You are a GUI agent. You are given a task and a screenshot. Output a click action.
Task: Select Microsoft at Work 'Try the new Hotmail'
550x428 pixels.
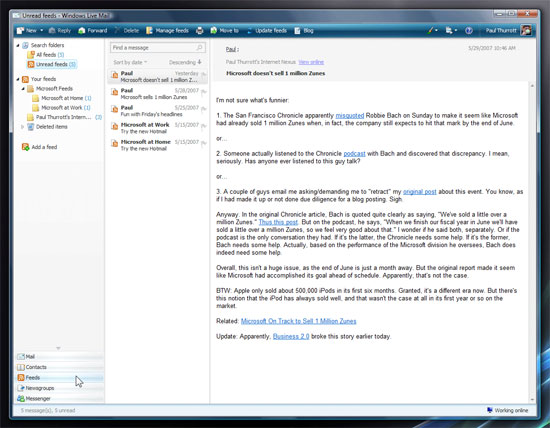[157, 128]
